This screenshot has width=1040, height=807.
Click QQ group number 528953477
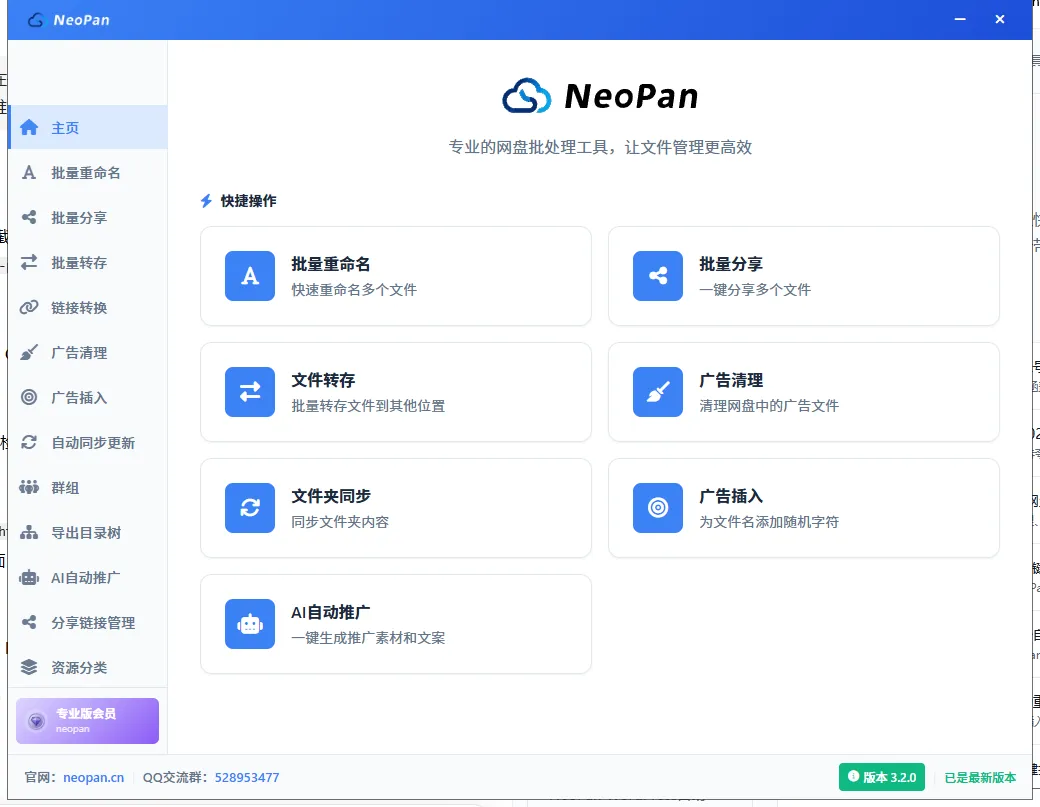tap(247, 777)
